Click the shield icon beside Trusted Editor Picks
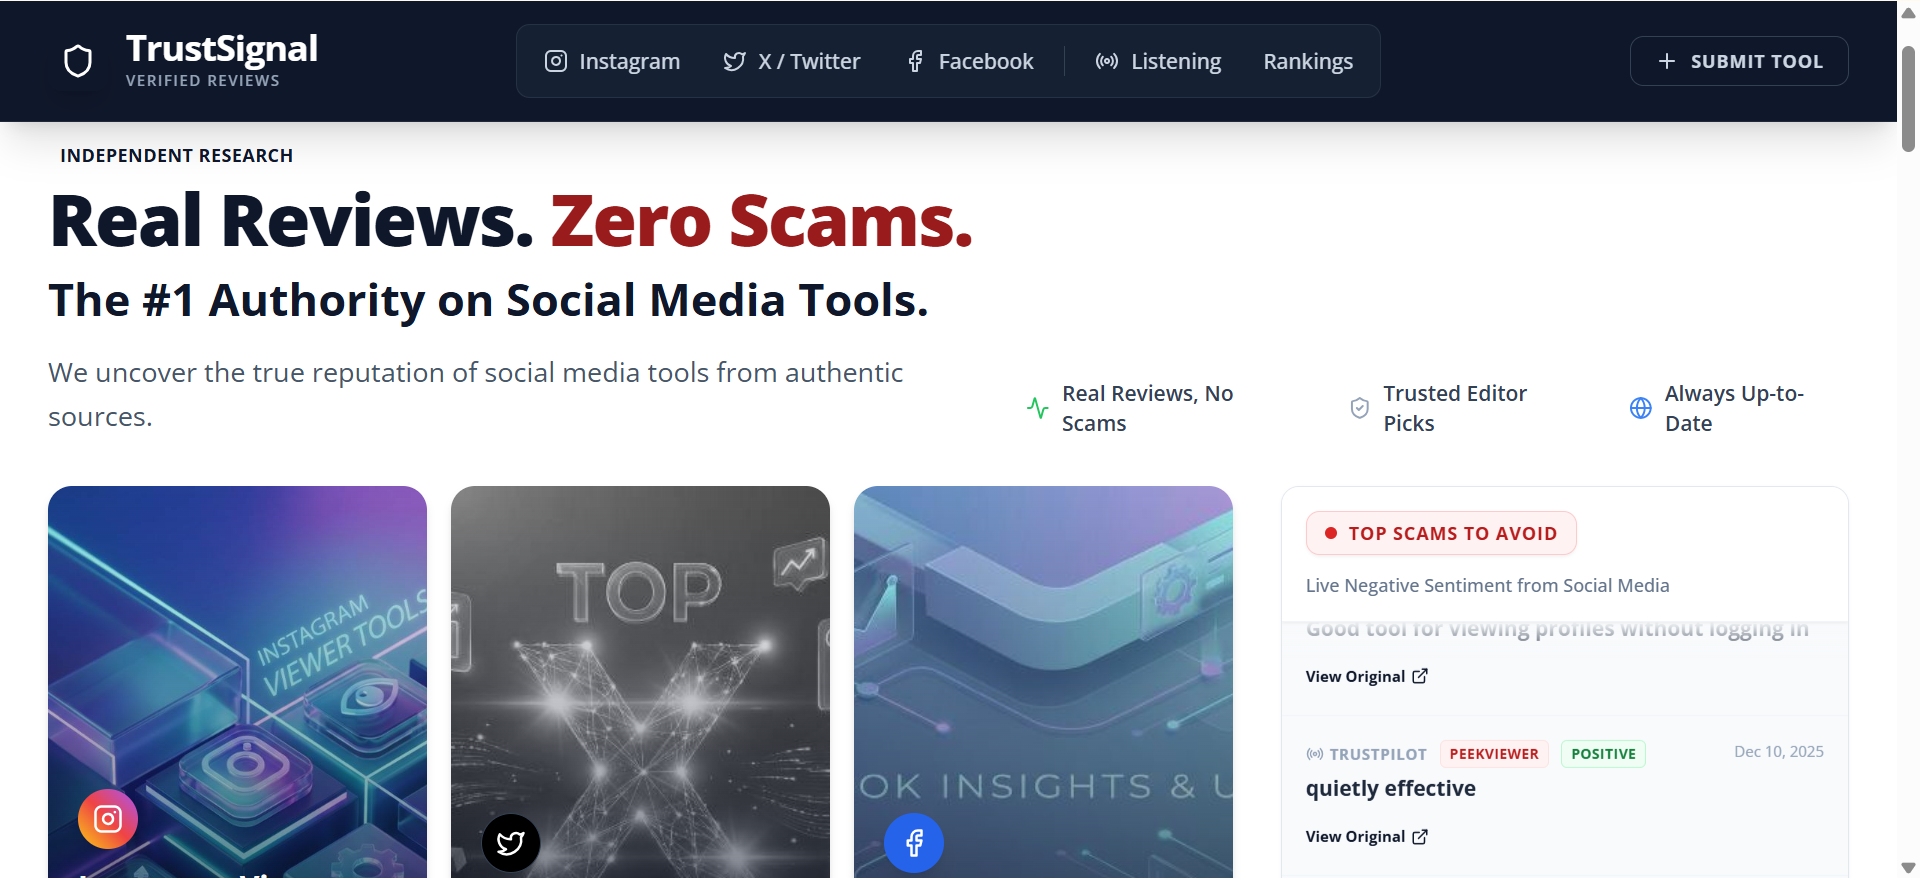 [x=1359, y=408]
